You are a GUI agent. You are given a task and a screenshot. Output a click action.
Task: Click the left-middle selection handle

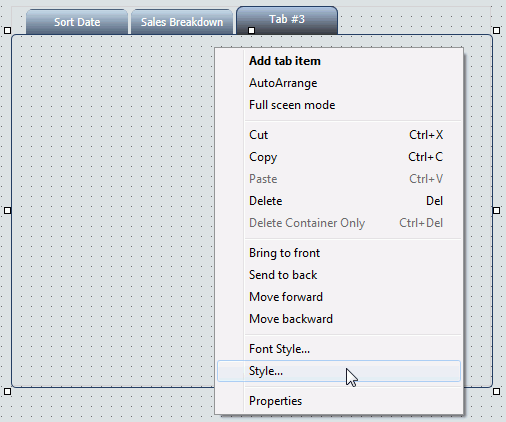7,211
